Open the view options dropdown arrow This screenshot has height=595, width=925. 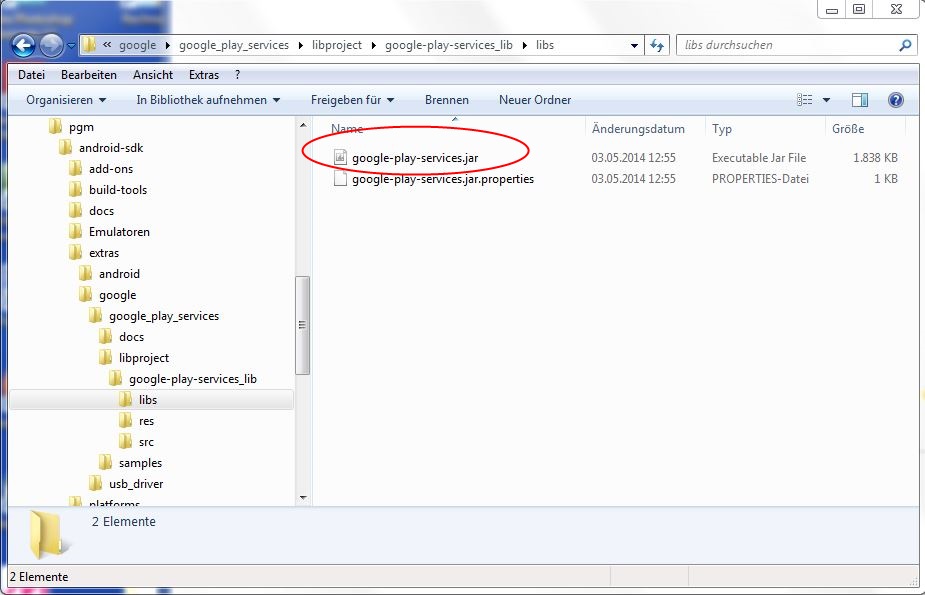(826, 100)
